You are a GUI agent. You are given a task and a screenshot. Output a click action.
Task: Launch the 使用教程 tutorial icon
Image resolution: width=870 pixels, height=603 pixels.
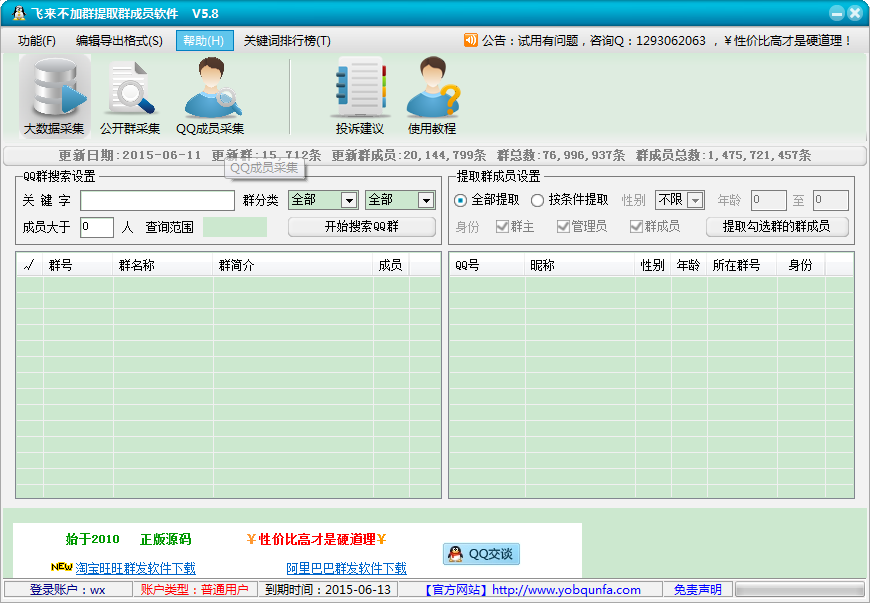[432, 97]
